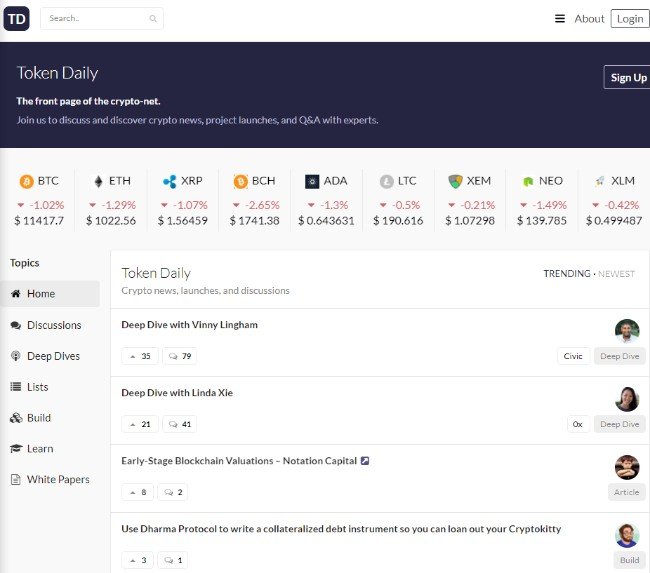Click the Cardano ADA coin icon
Screen dimensions: 650x573
pyautogui.click(x=312, y=181)
